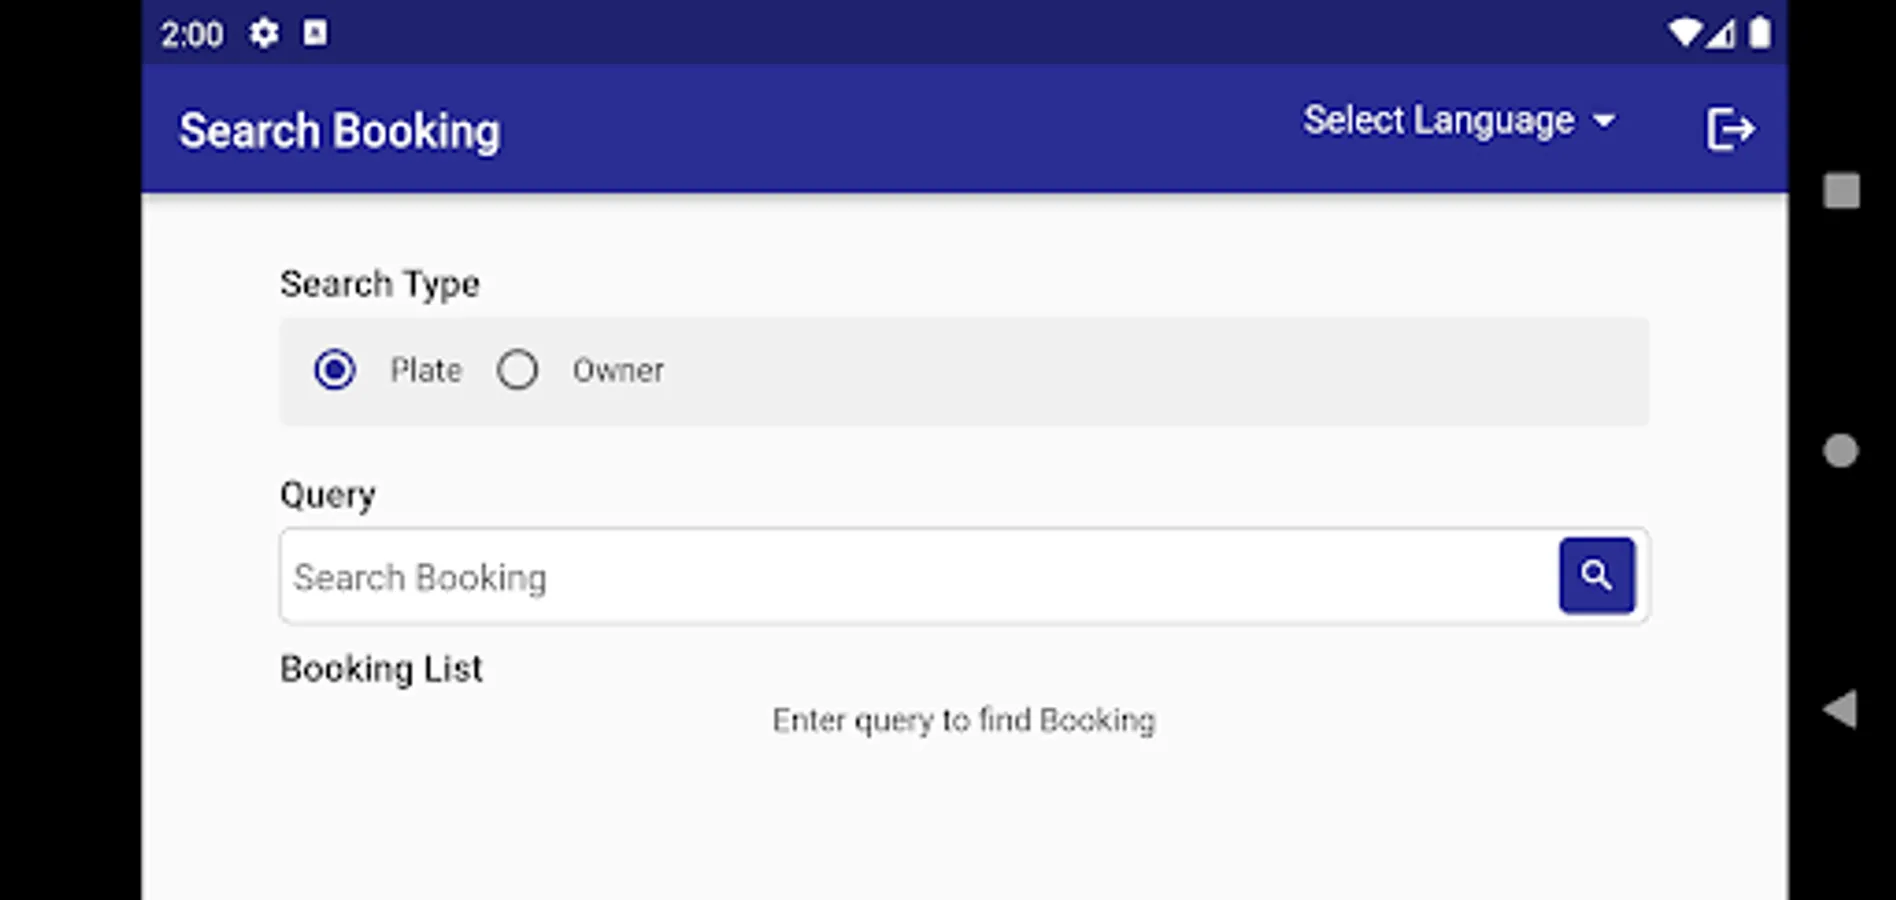Tap the logout icon in the header

click(x=1730, y=129)
